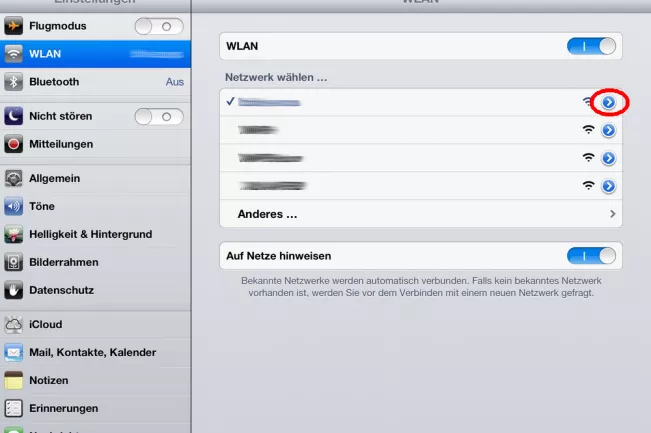Turn off the main WLAN switch
Screen dimensions: 651x433
point(591,46)
